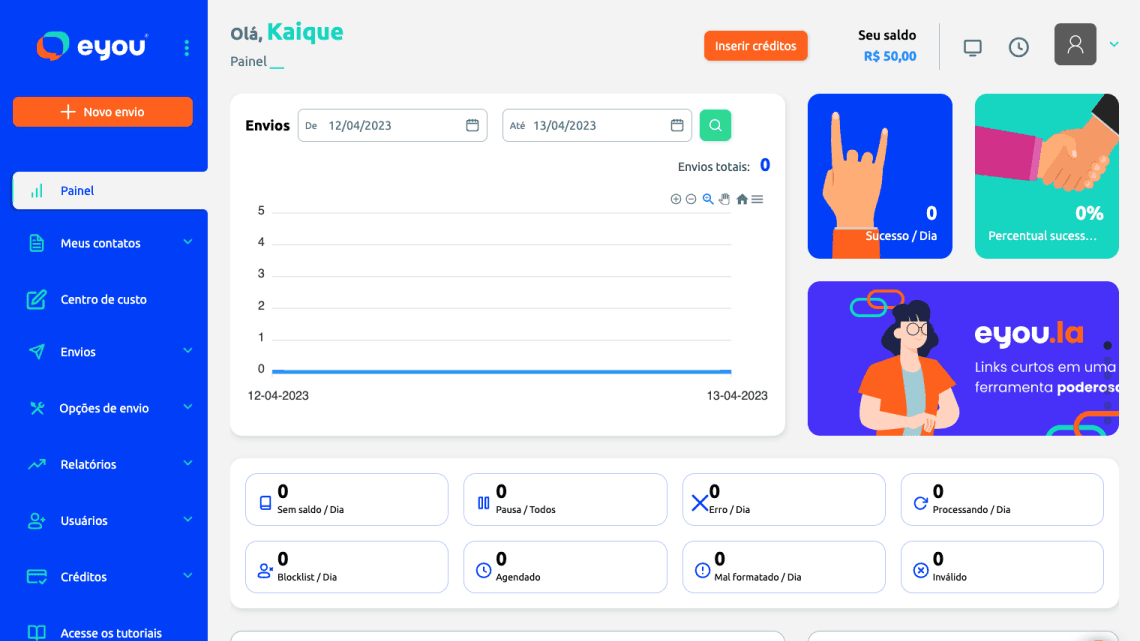Reset chart zoom with home icon
The height and width of the screenshot is (641, 1140).
click(742, 199)
